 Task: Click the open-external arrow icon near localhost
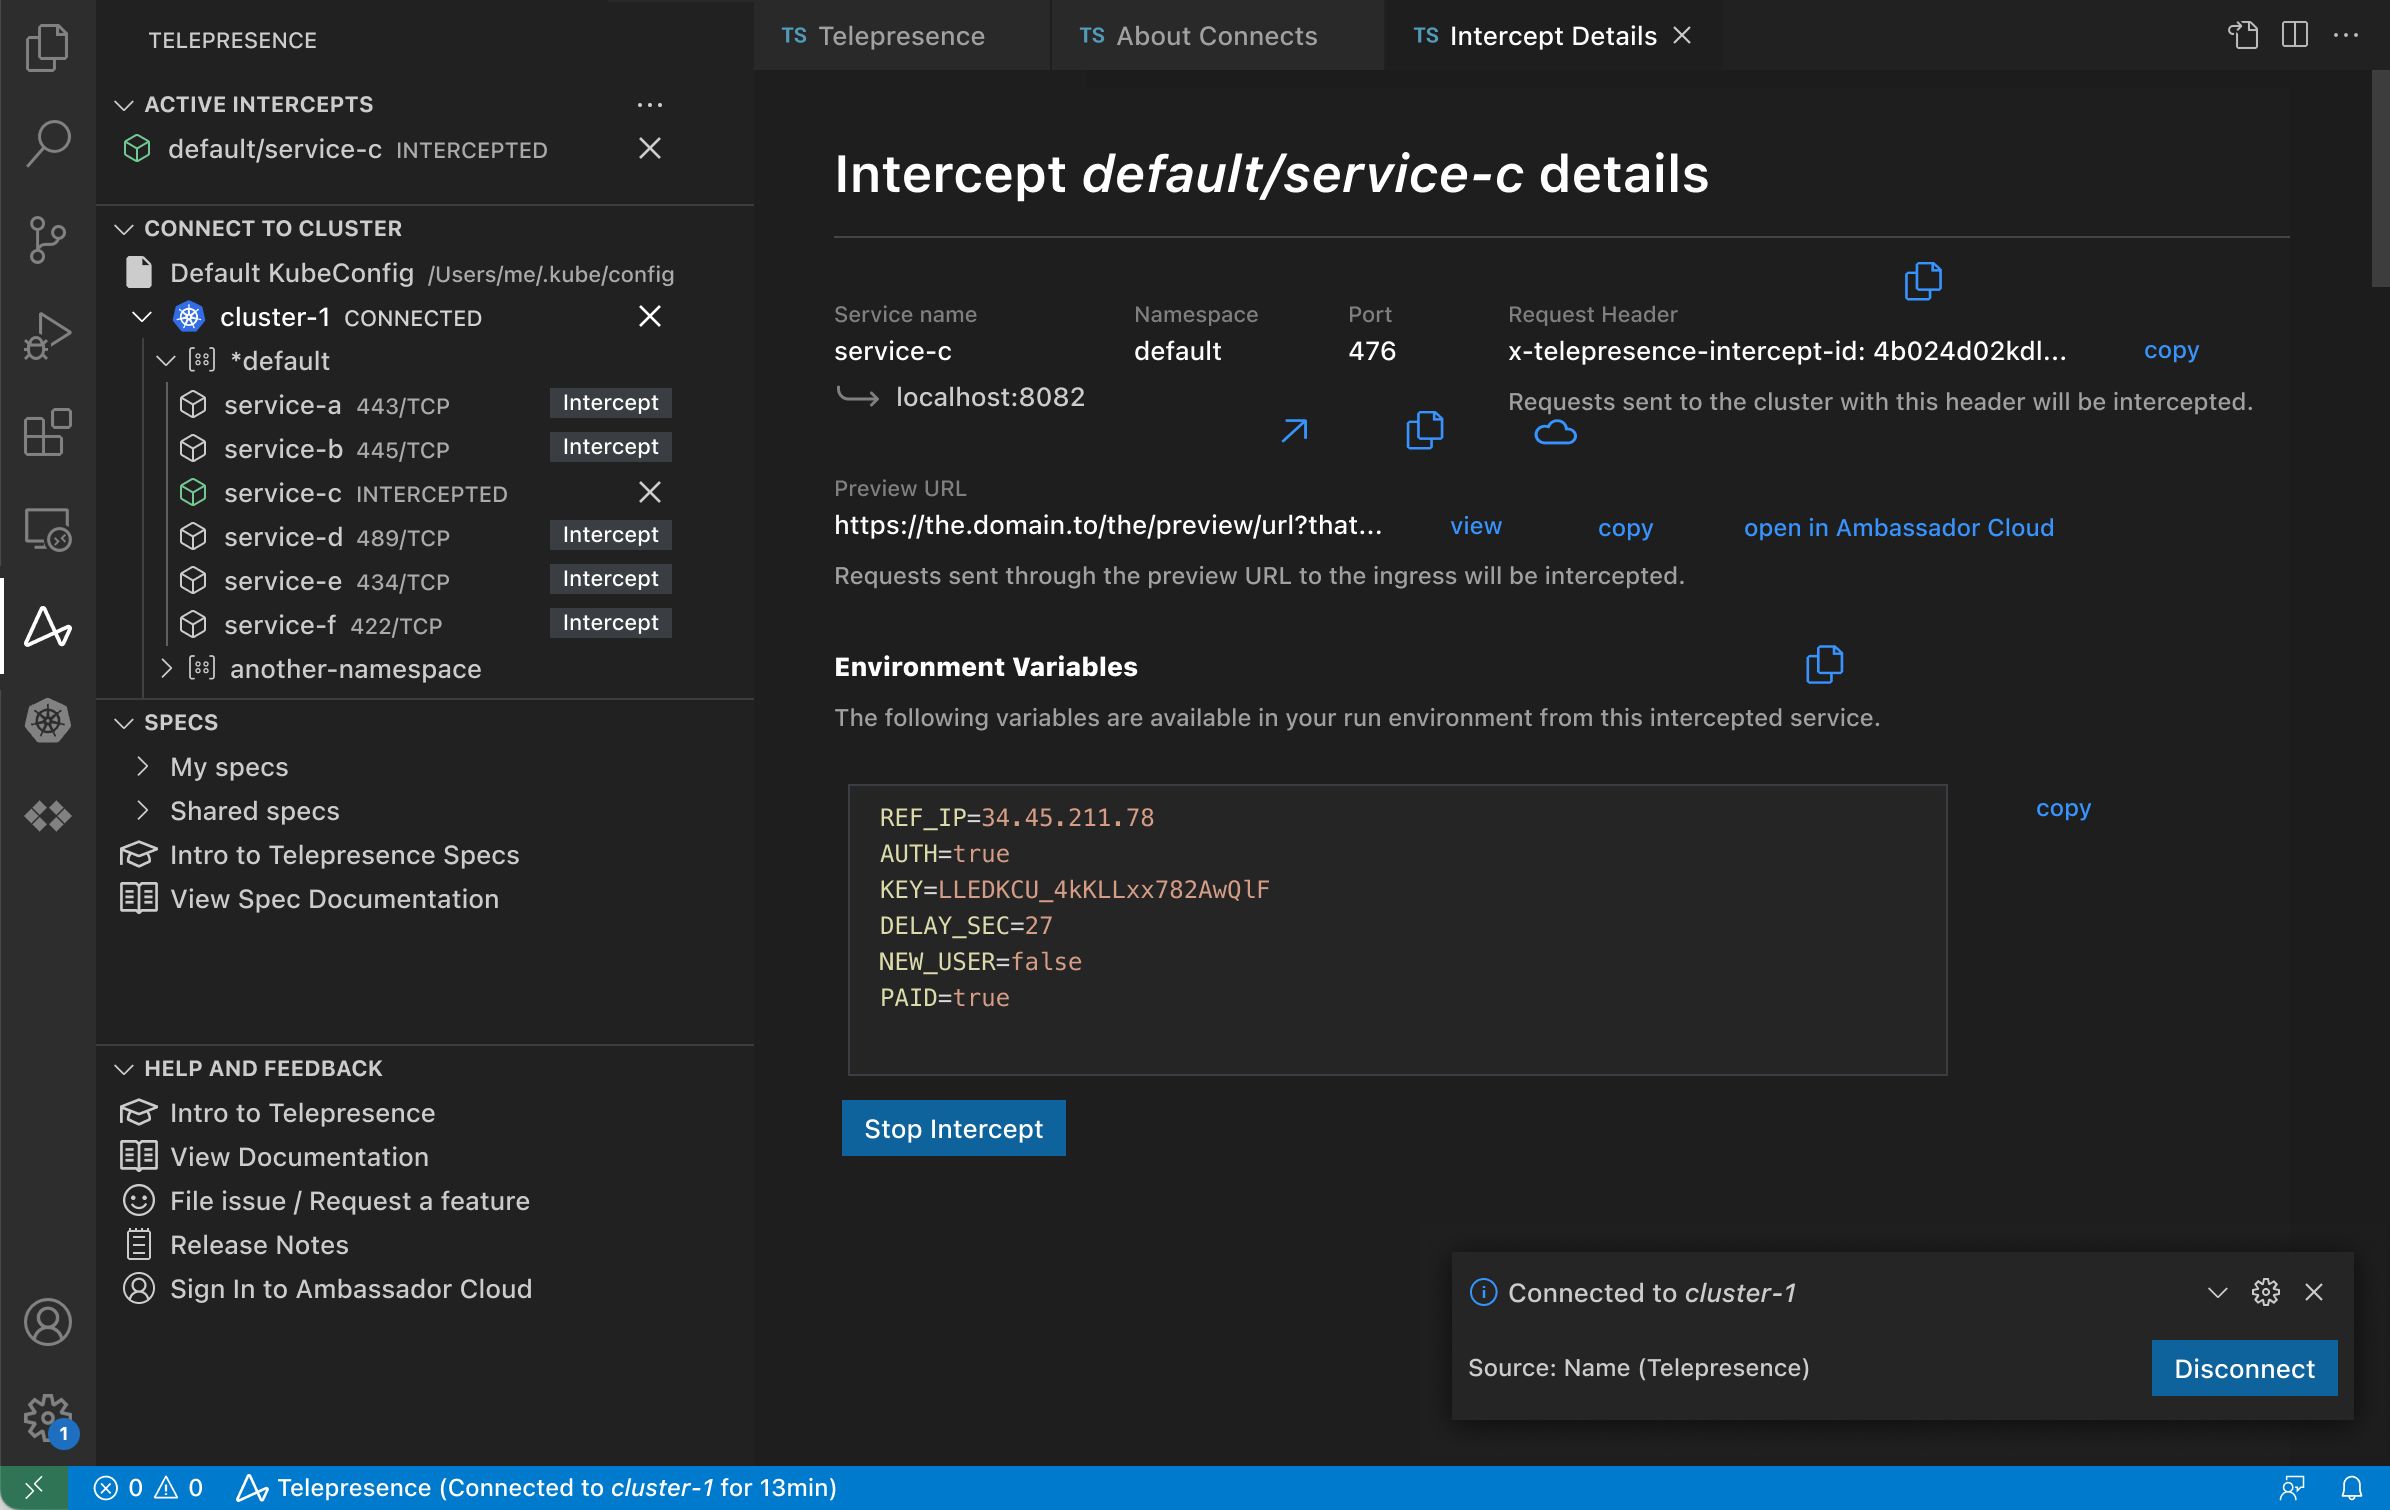click(x=1294, y=431)
